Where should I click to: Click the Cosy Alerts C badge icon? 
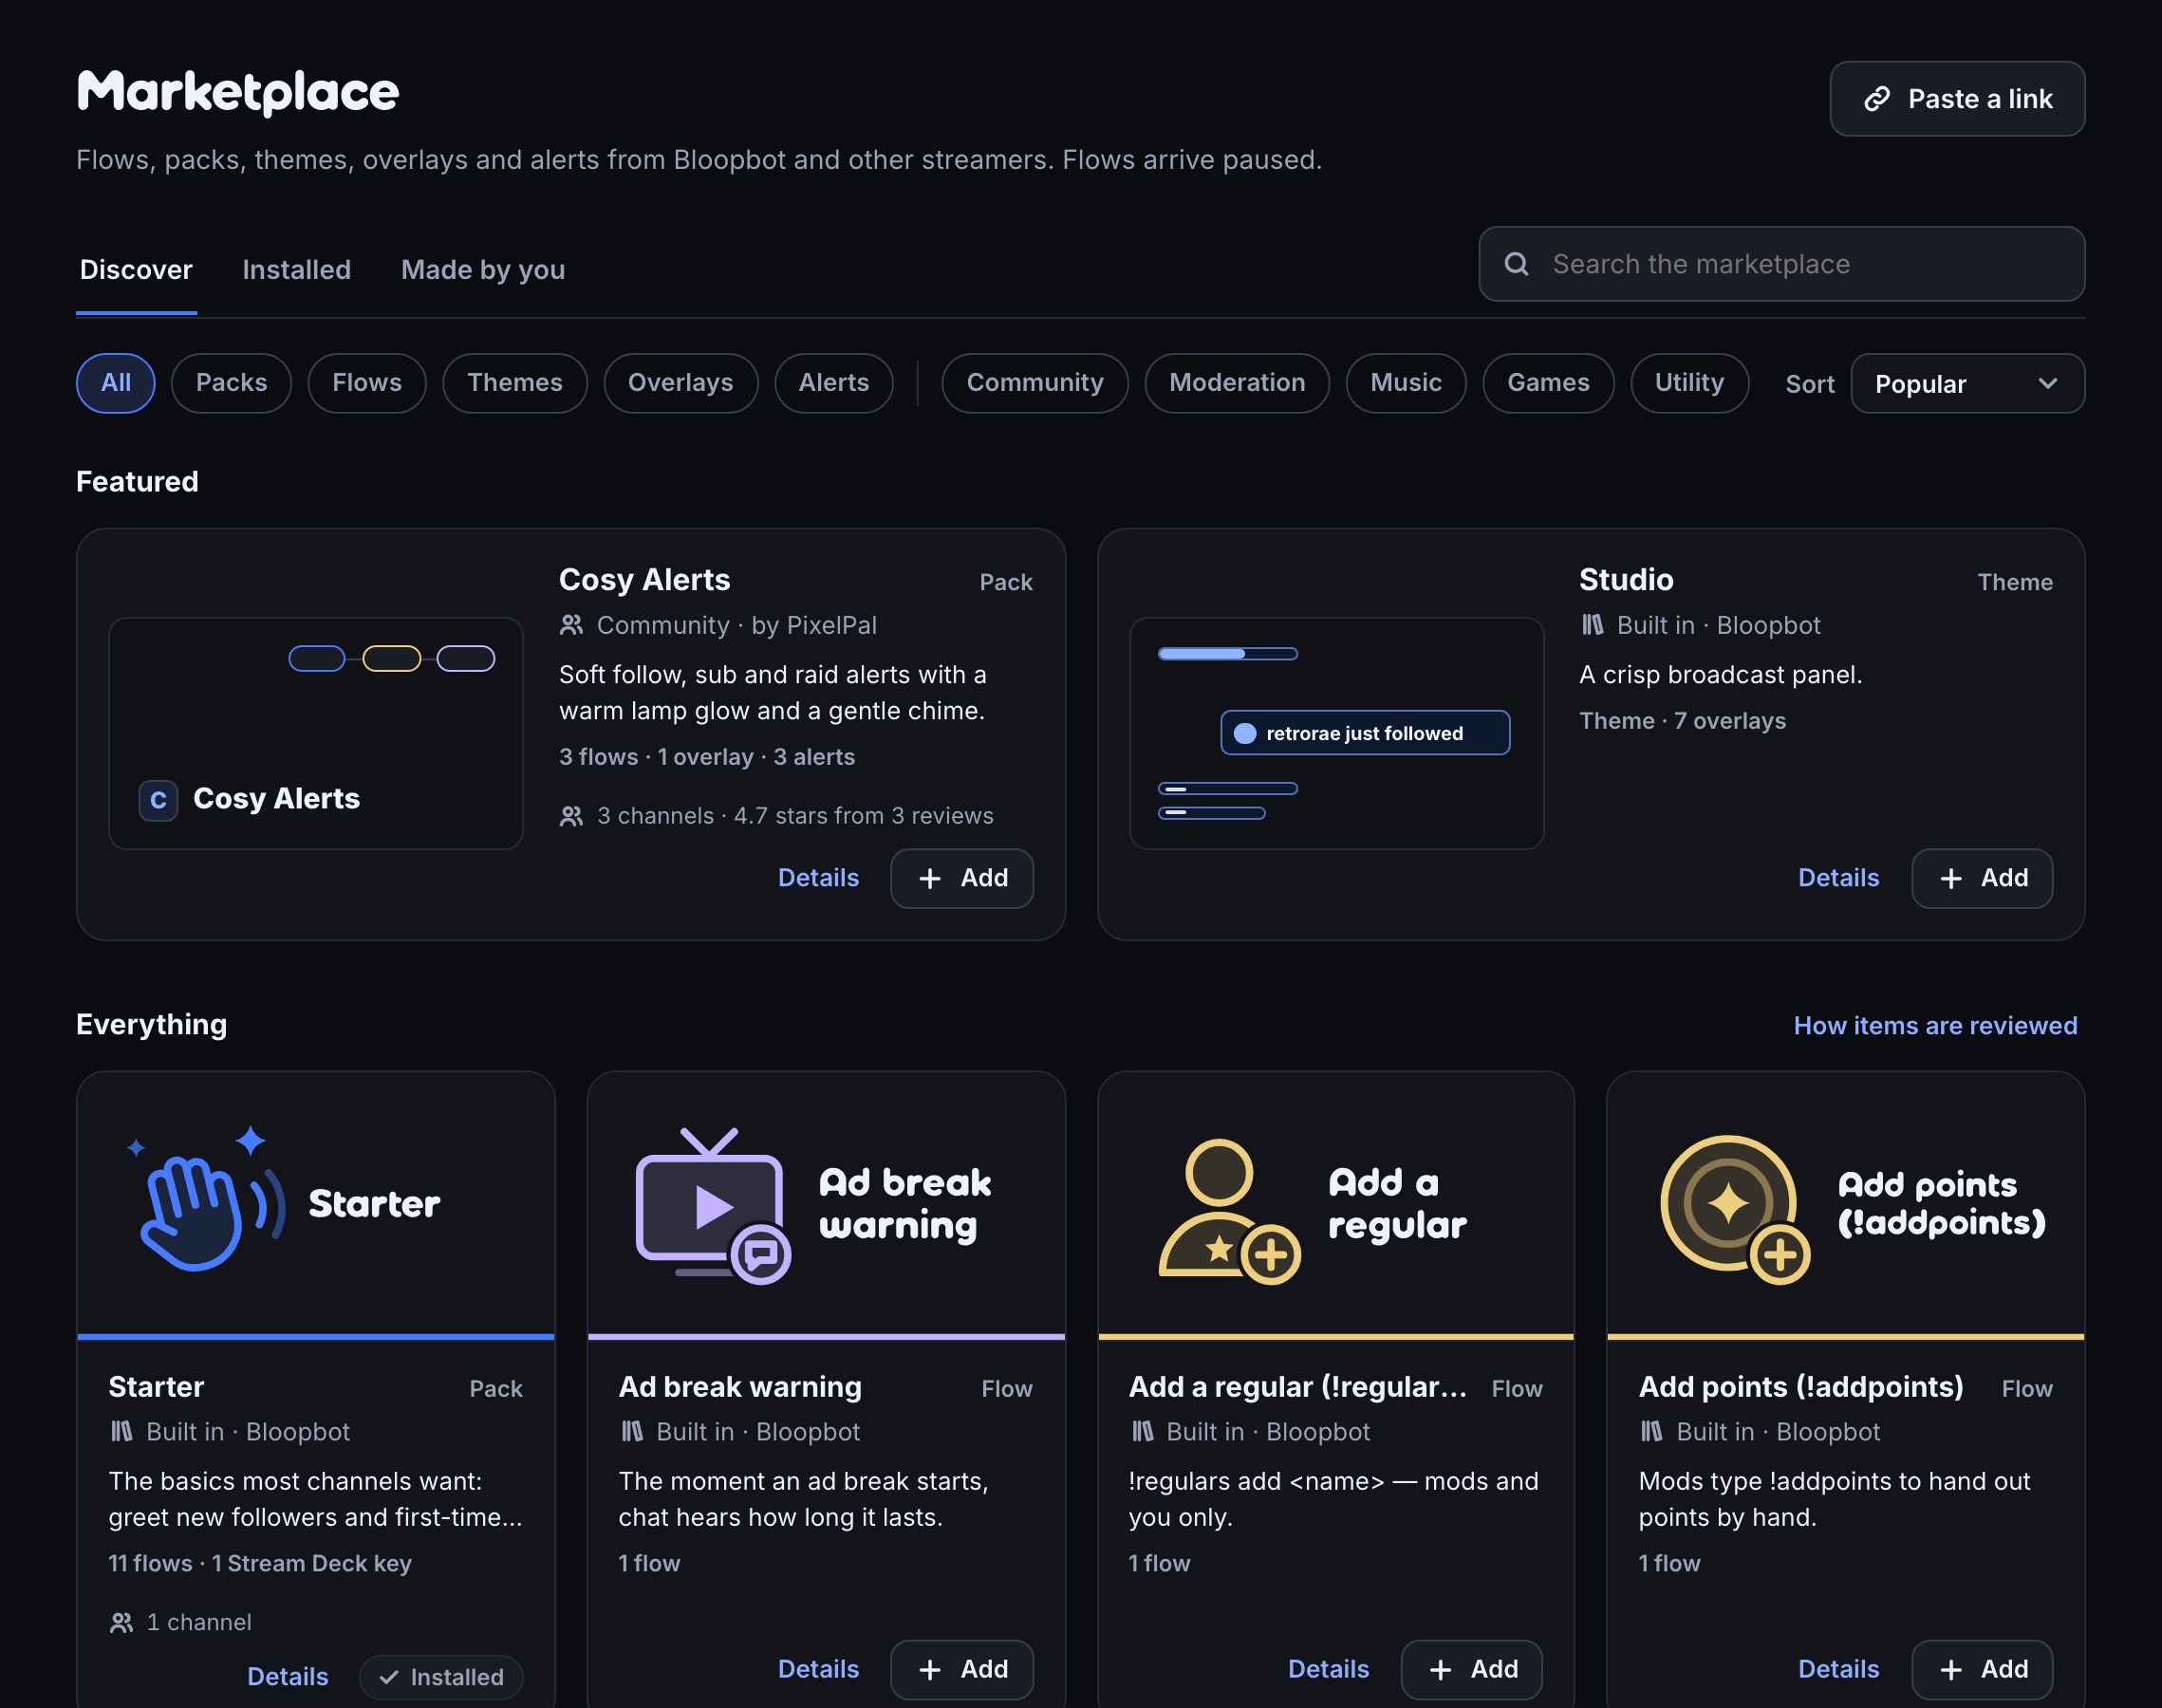click(x=158, y=800)
